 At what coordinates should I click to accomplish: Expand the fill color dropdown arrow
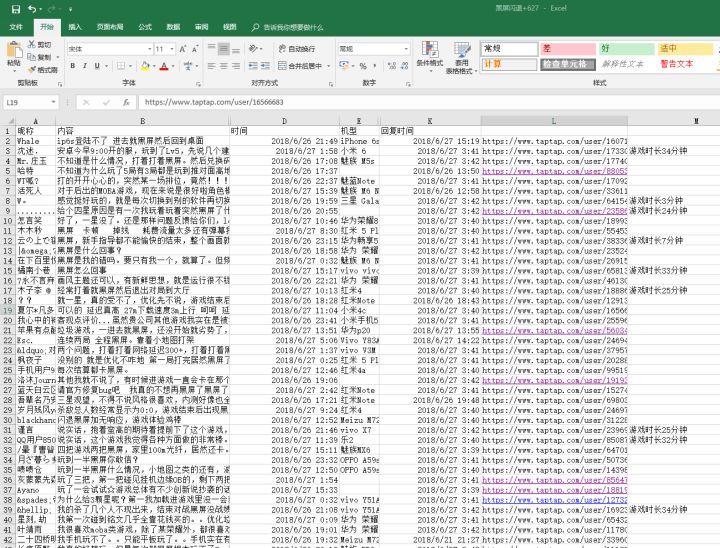(154, 66)
